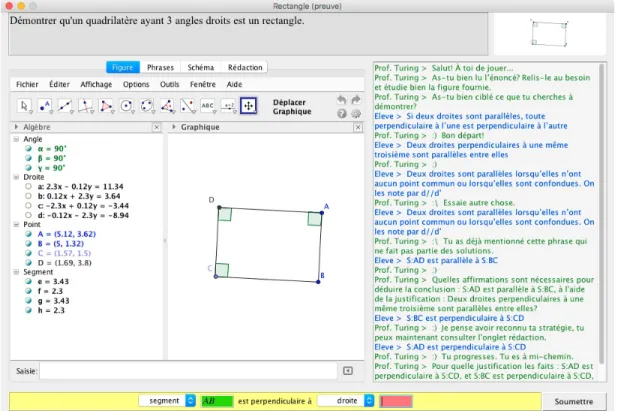Switch to the Rédaction tab

(x=245, y=67)
